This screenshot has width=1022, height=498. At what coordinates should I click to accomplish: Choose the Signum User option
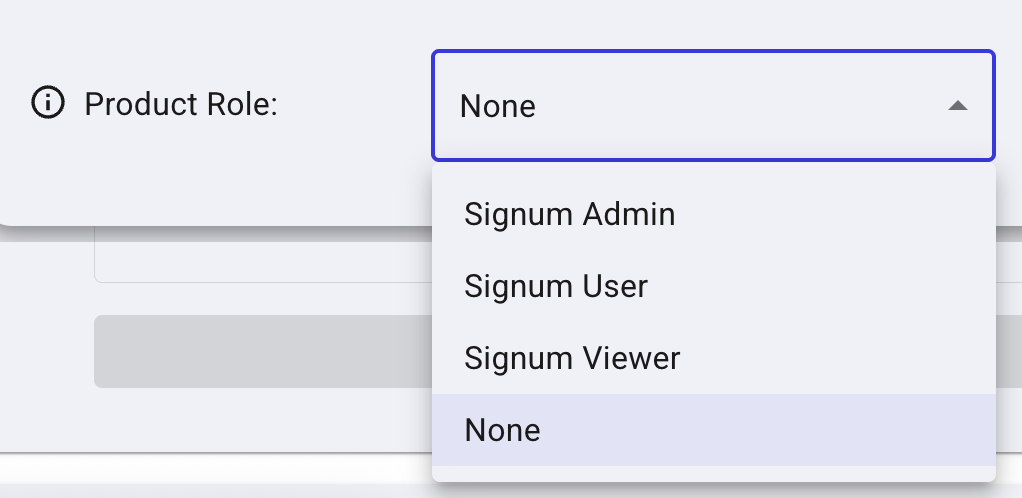tap(556, 286)
